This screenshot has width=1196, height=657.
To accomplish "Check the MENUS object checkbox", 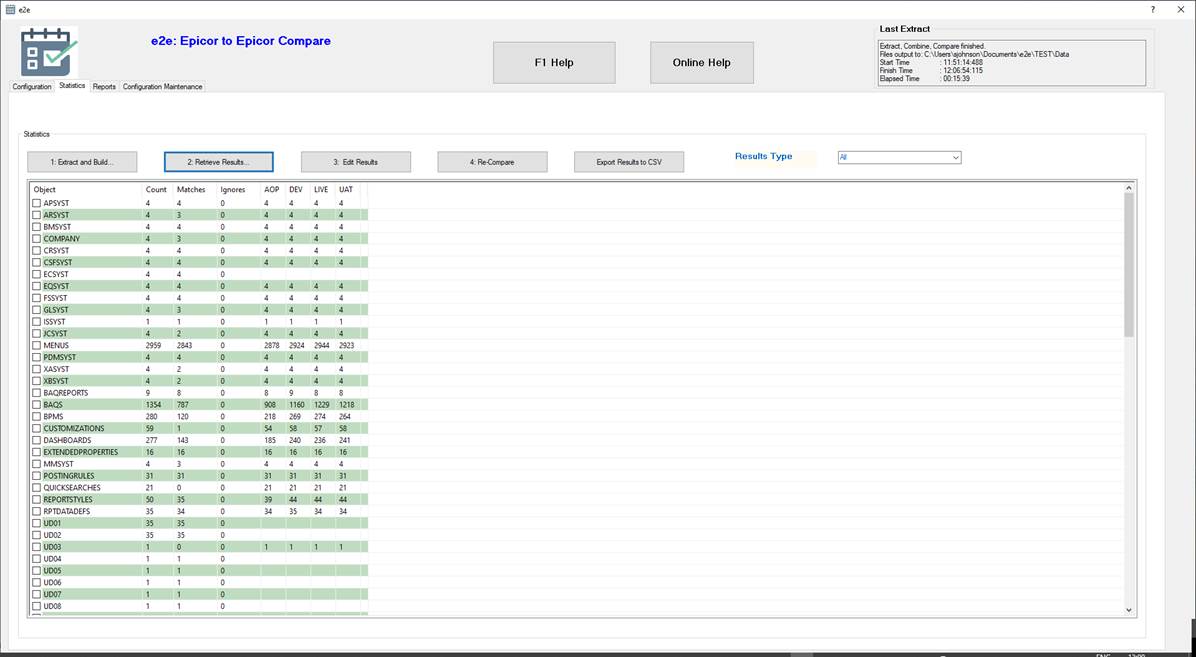I will tap(37, 346).
